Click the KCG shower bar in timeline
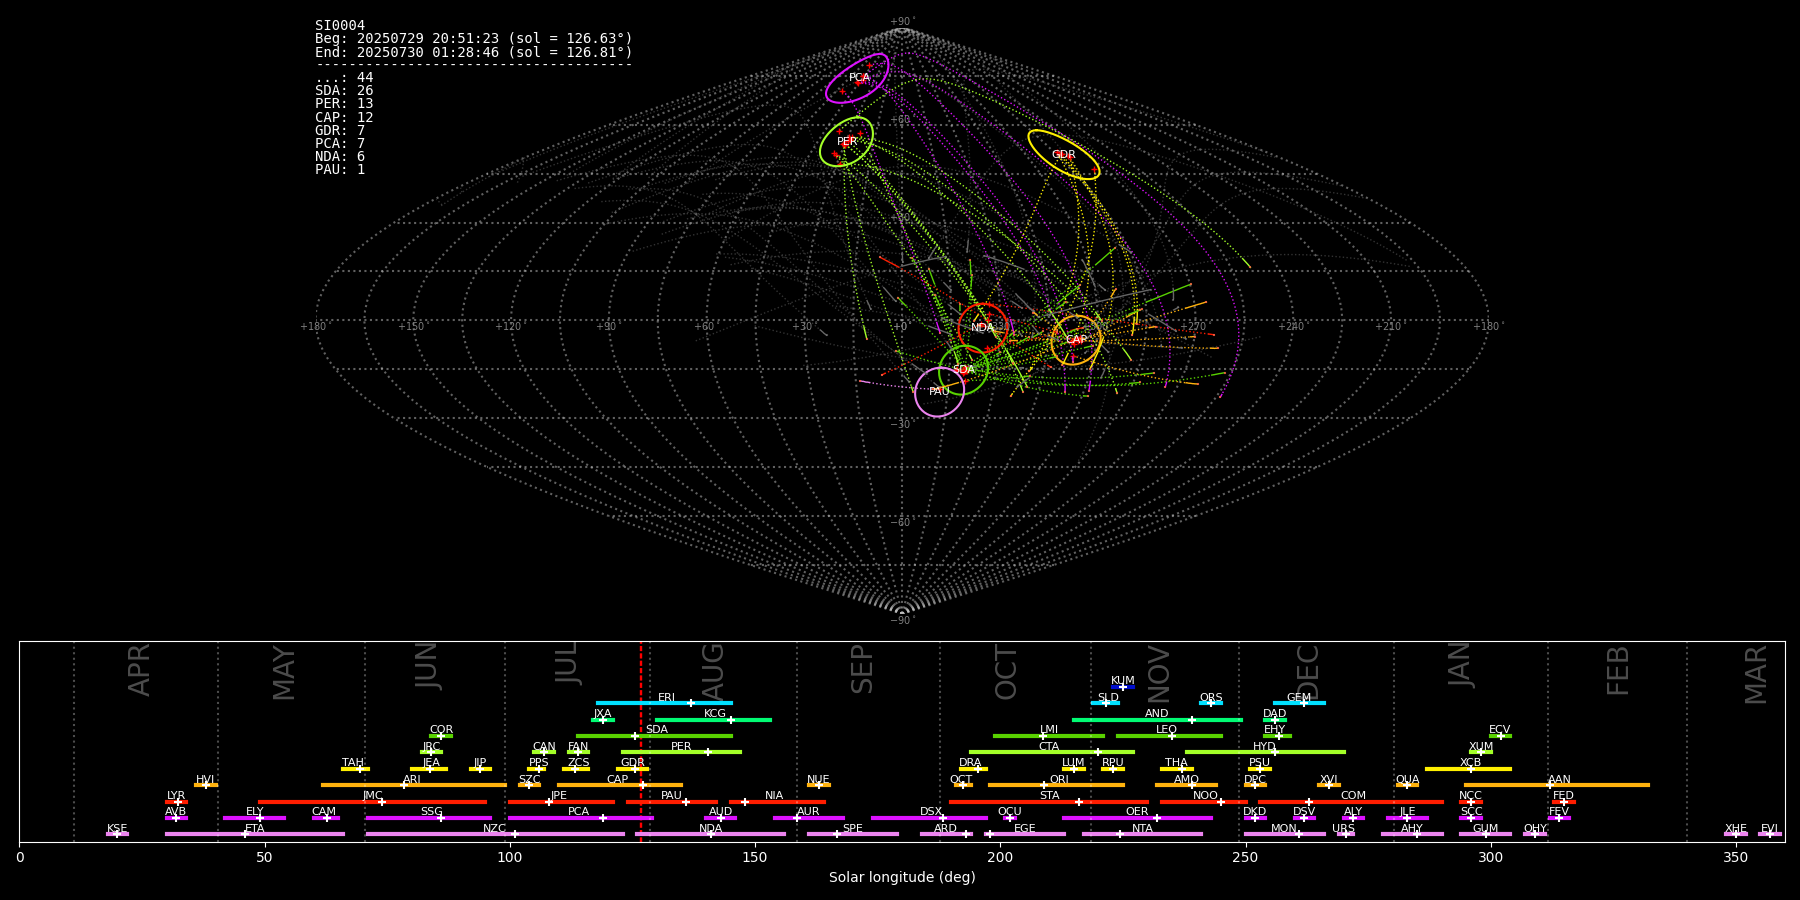 coord(713,720)
